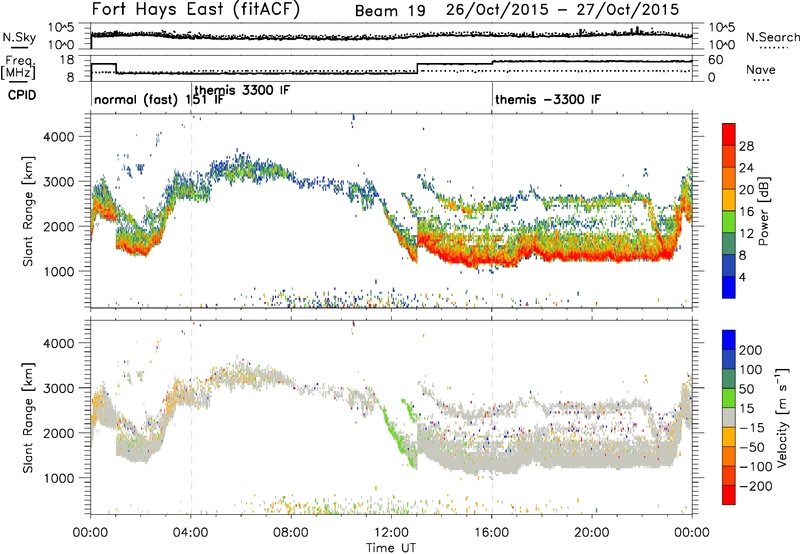This screenshot has width=800, height=554.
Task: Click the "60" label on the Nave axis
Action: click(716, 60)
